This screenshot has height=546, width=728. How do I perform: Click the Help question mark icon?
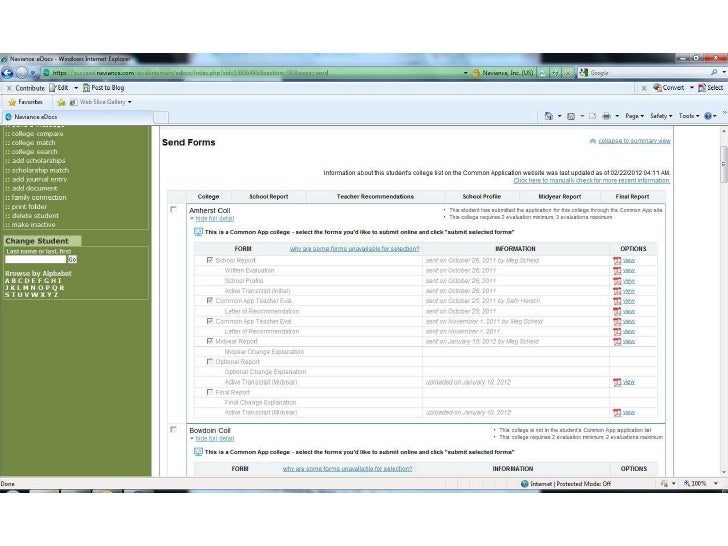[x=708, y=116]
